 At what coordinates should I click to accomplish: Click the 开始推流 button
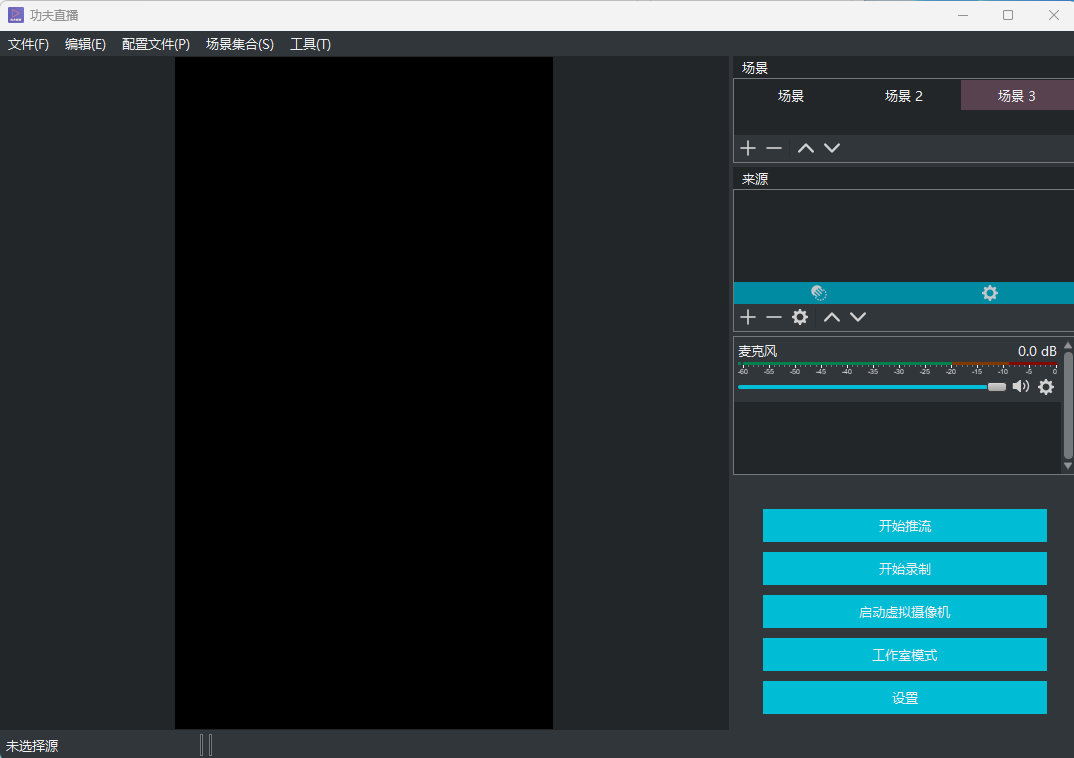pos(904,525)
